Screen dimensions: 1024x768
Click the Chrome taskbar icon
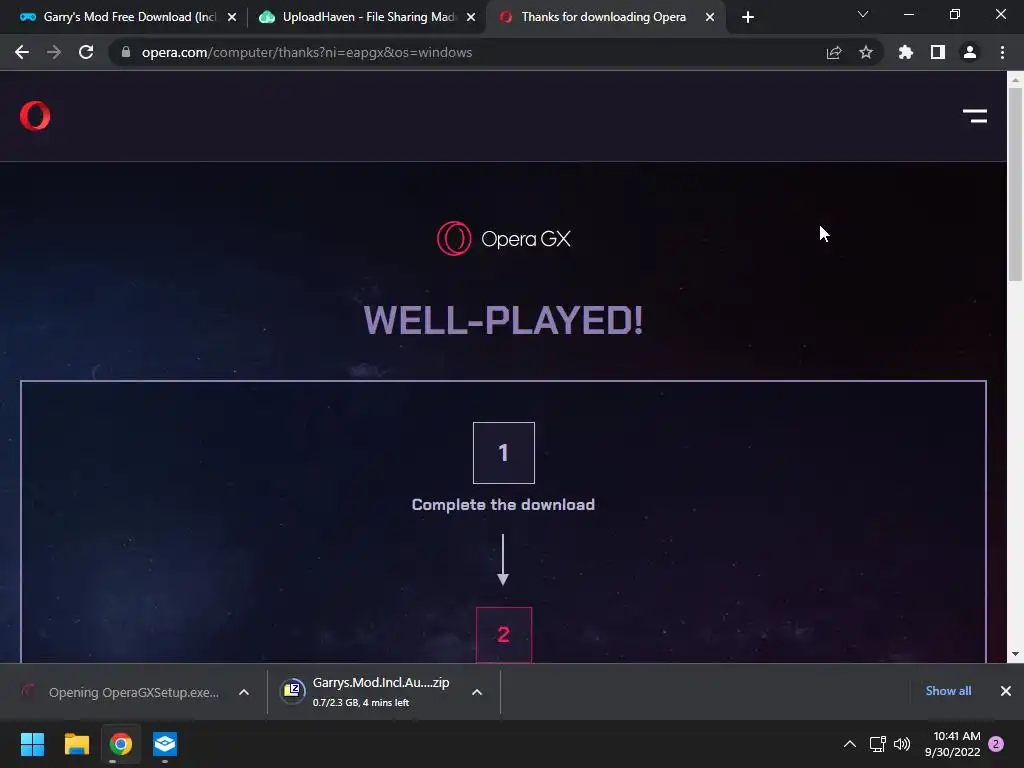(121, 744)
